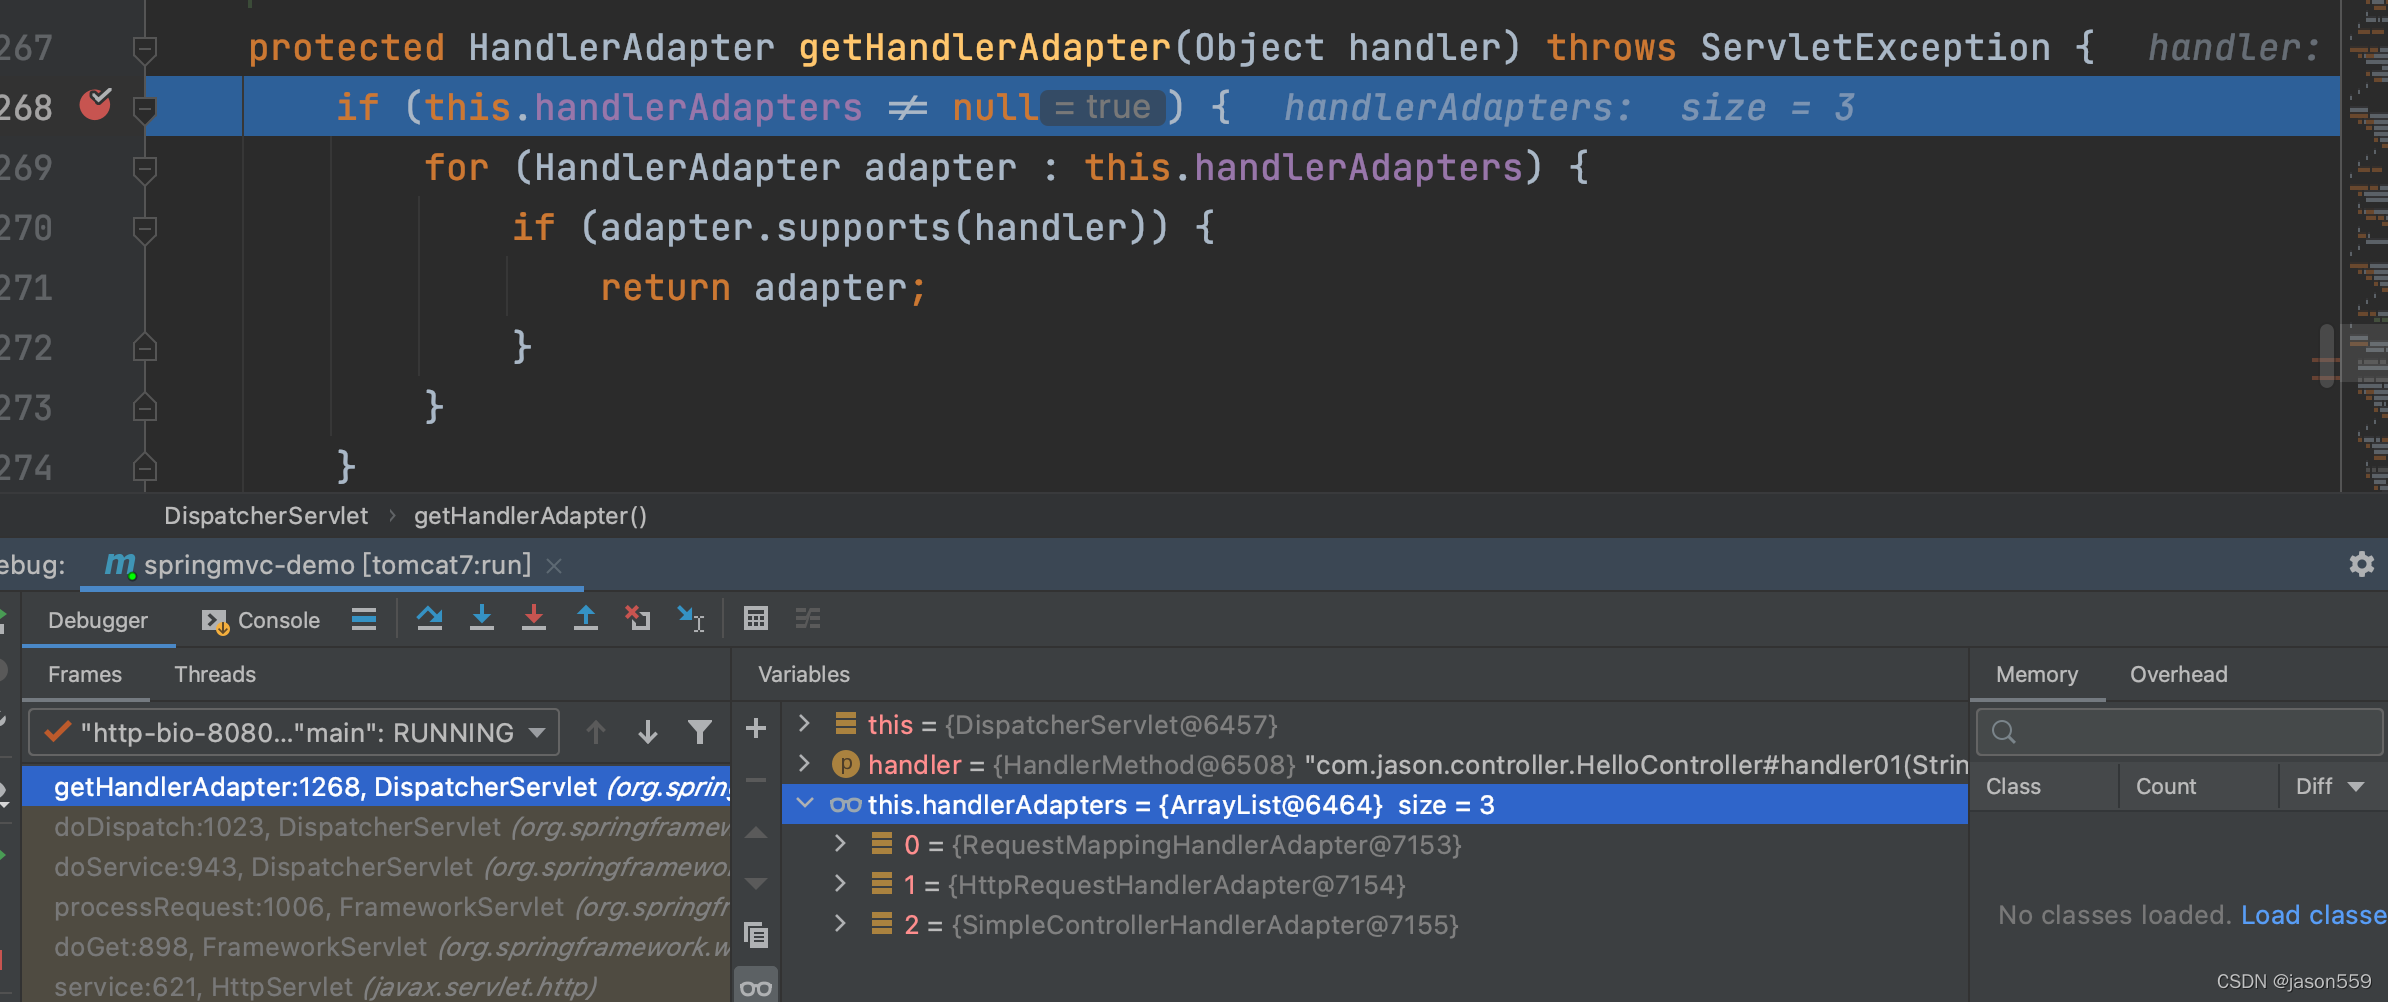Collapse the if-block fold marker on line 270

(x=145, y=228)
